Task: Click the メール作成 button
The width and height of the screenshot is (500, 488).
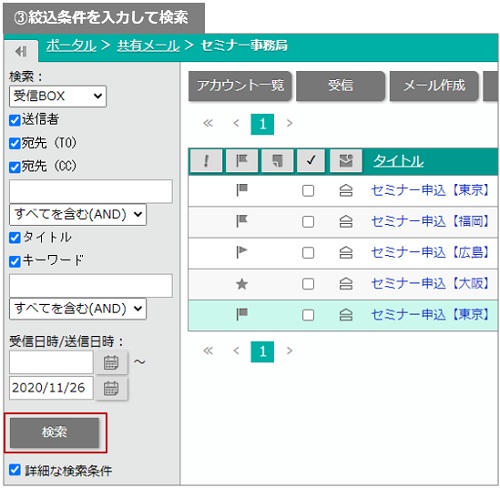Action: pos(434,86)
